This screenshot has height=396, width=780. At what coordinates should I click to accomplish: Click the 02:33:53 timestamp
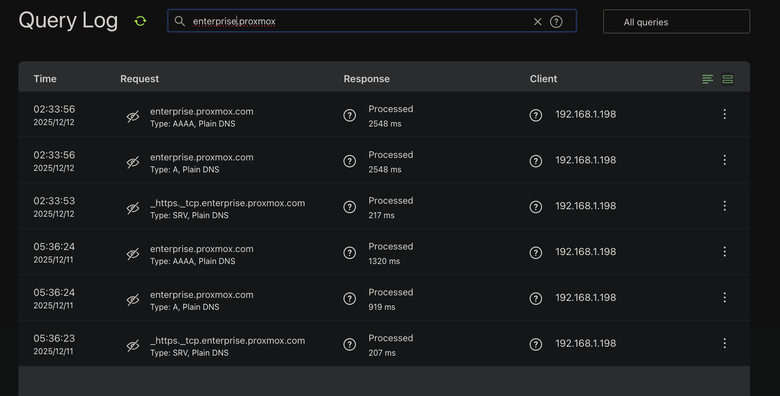click(x=54, y=201)
